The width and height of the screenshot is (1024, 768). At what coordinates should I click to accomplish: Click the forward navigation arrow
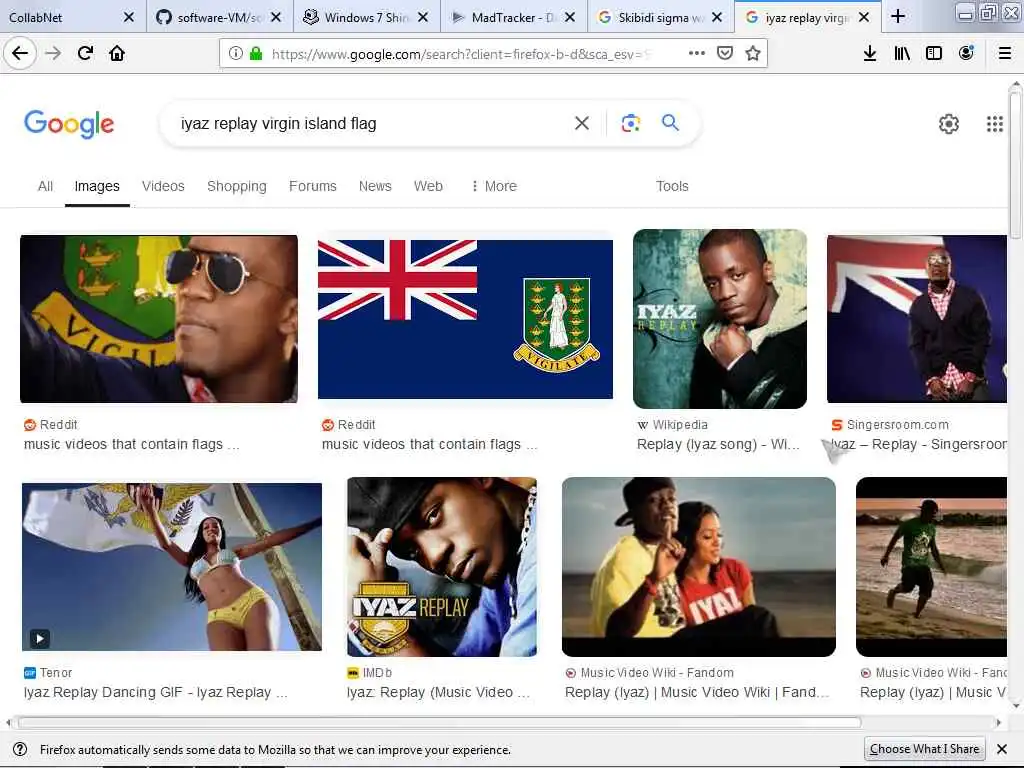tap(53, 53)
